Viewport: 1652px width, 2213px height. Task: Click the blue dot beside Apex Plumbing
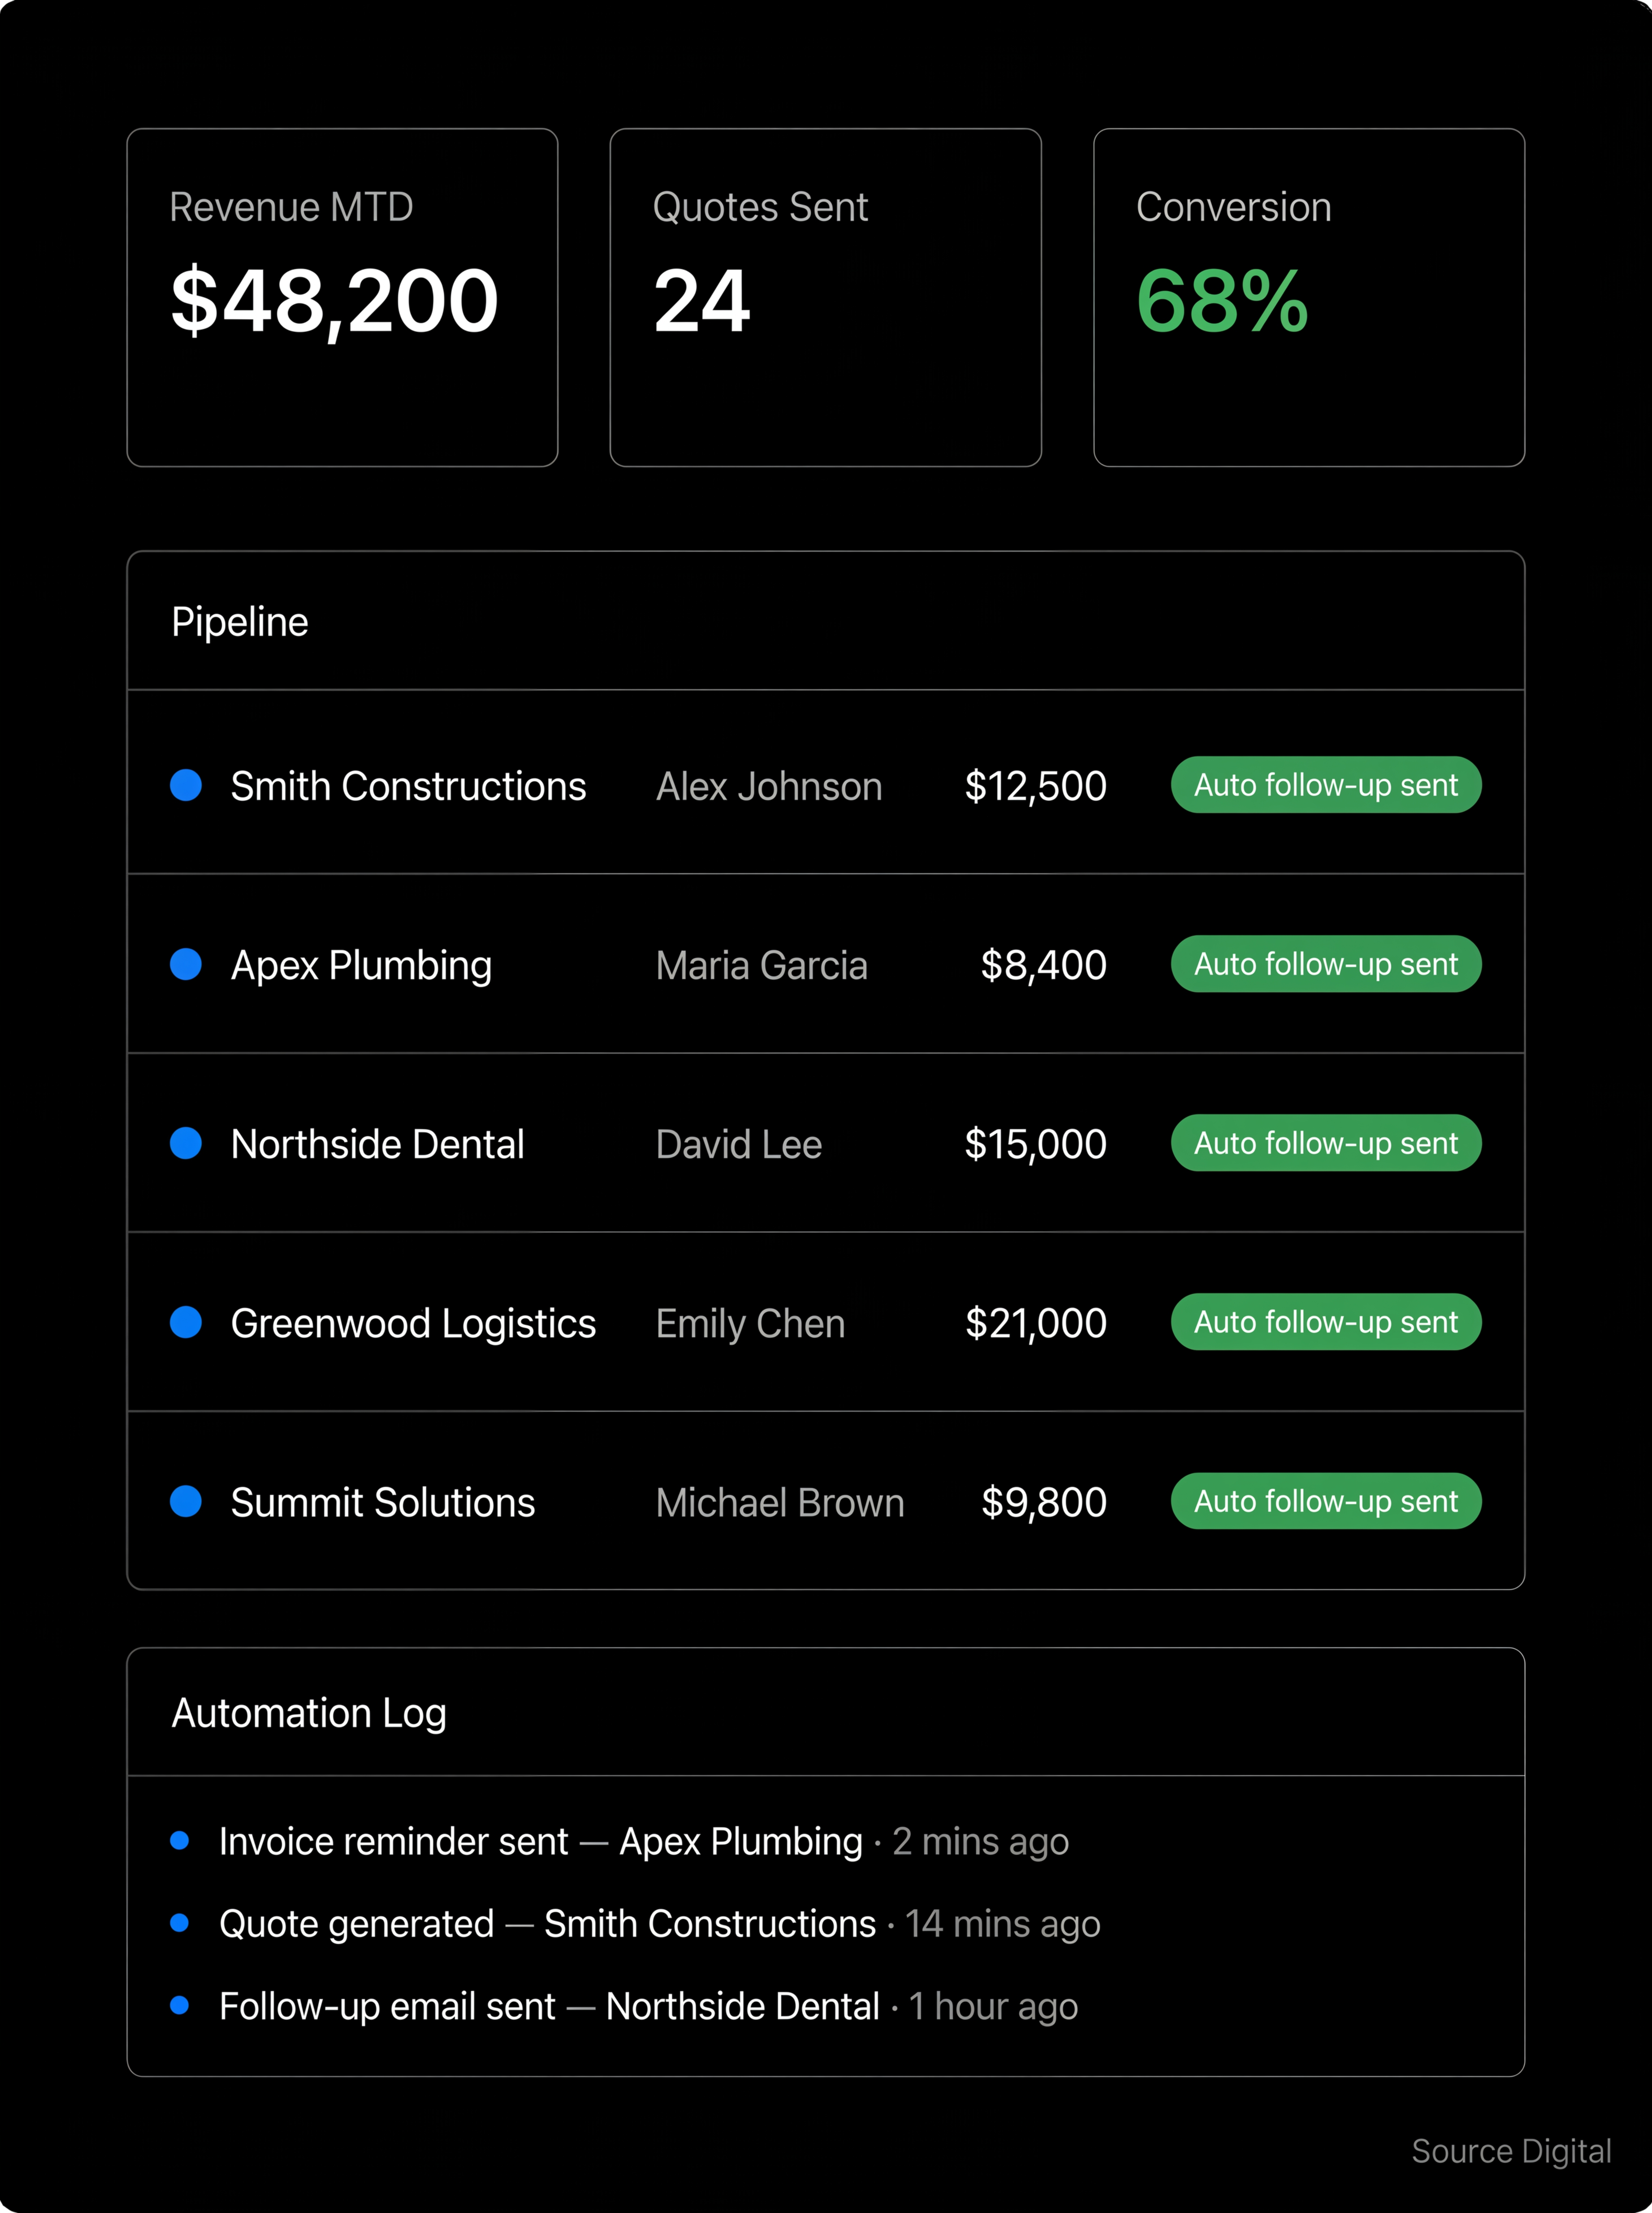click(x=186, y=964)
